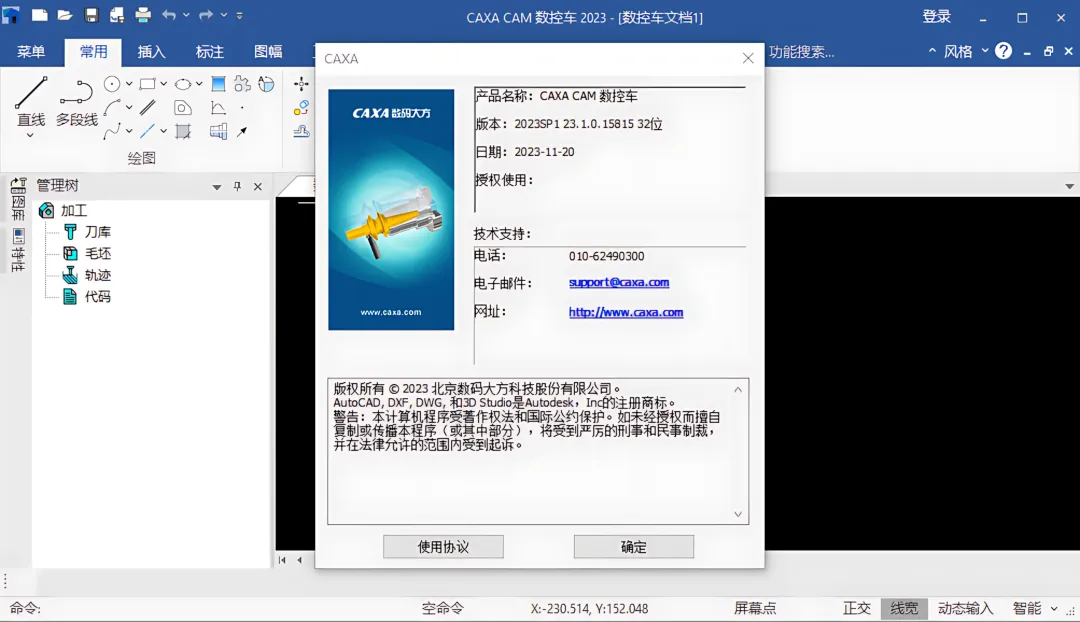This screenshot has width=1080, height=622.
Task: Click the move tool with four arrows
Action: click(301, 84)
